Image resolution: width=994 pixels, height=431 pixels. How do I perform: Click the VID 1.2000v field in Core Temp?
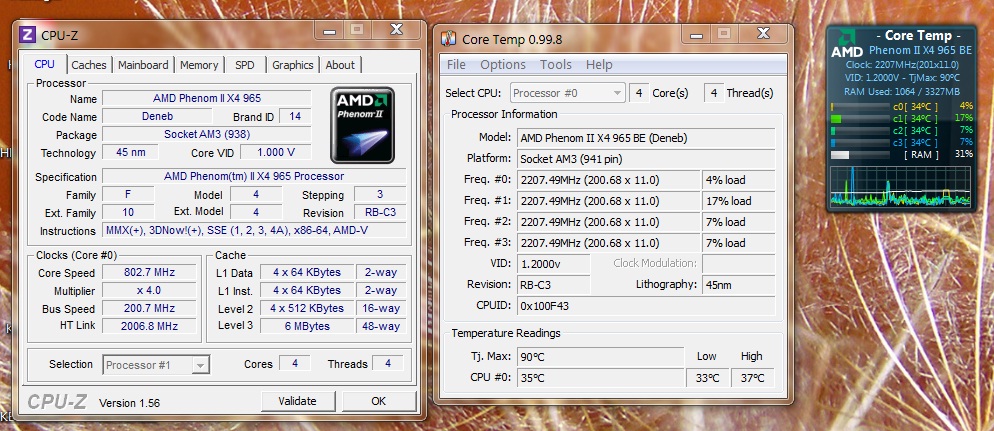553,264
